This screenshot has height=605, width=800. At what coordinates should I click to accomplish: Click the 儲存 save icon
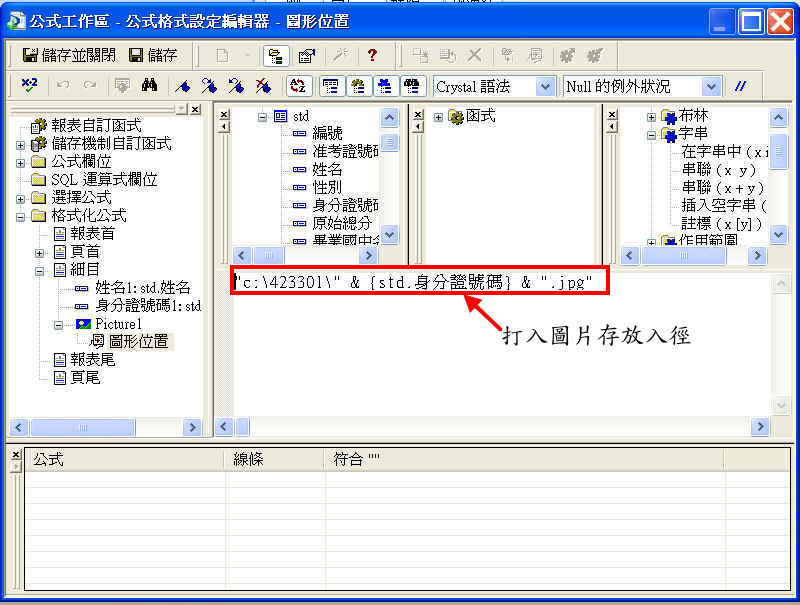point(137,57)
